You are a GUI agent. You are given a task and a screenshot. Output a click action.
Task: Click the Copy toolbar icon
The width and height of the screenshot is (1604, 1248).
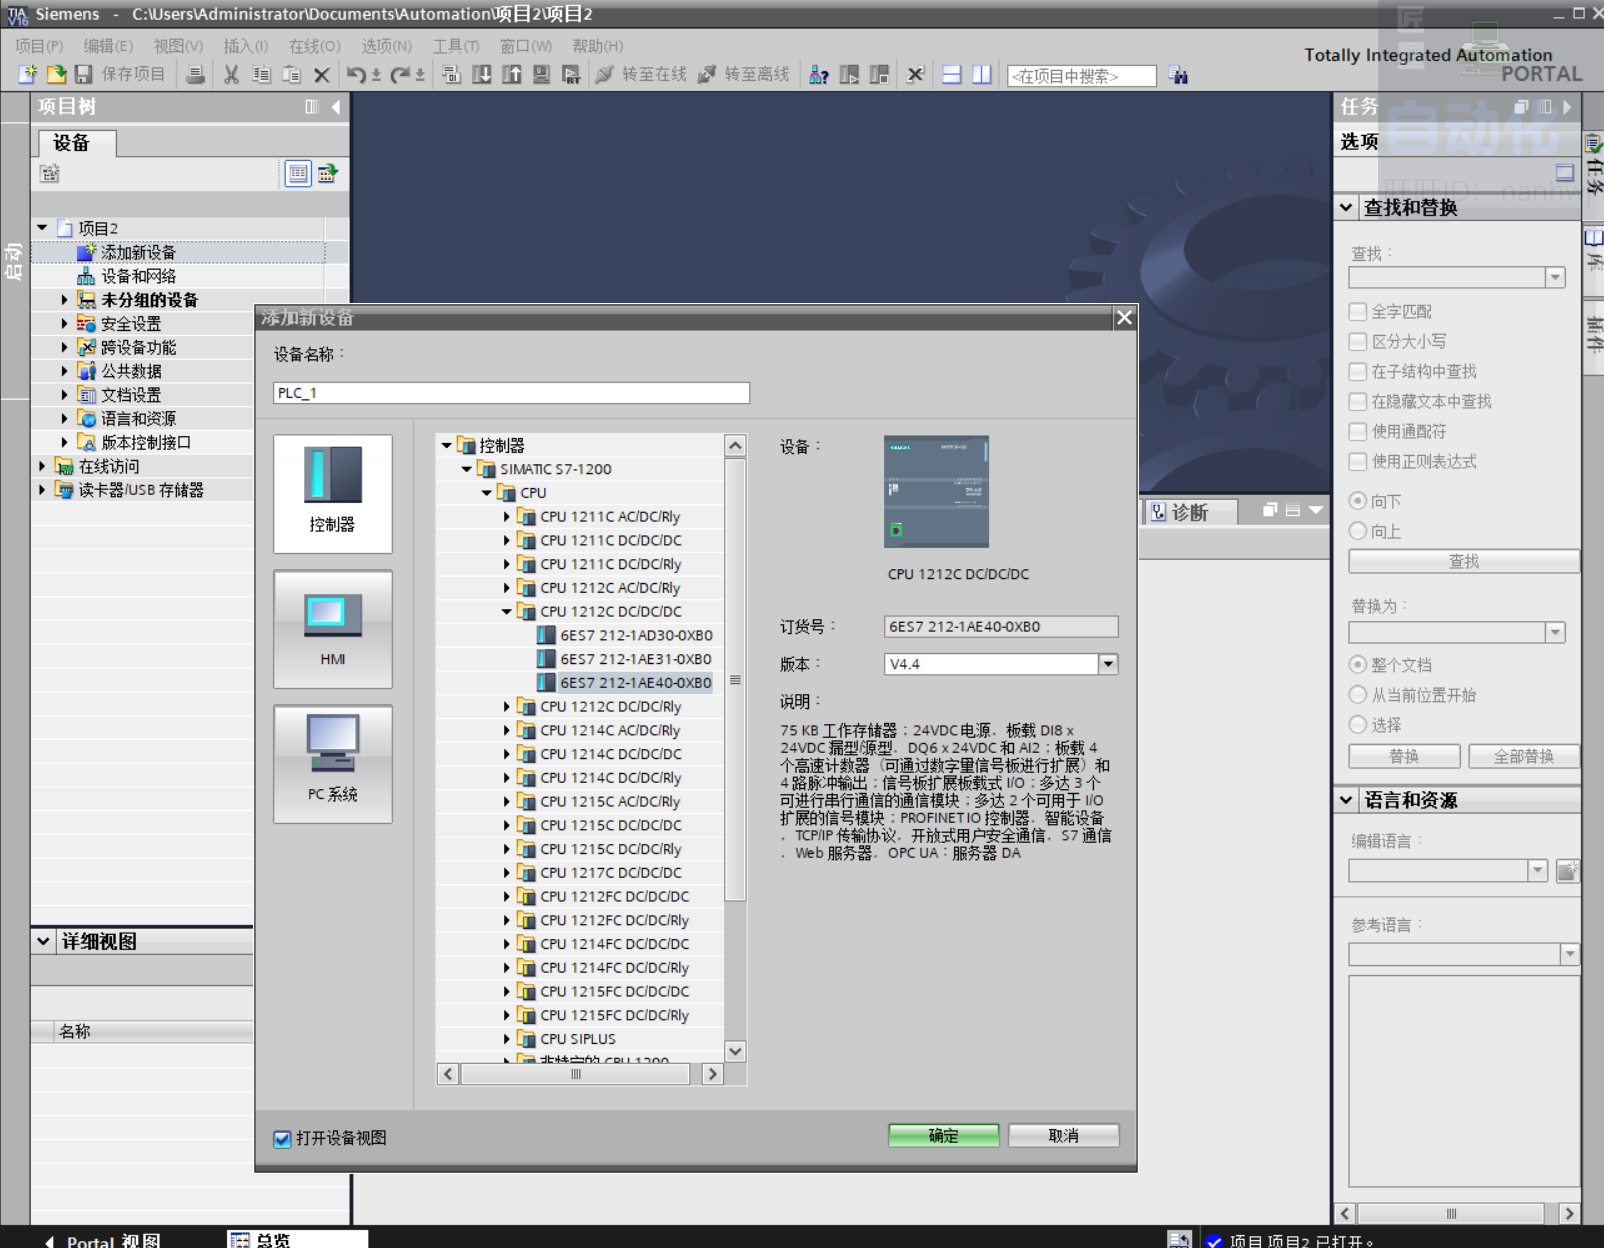261,74
